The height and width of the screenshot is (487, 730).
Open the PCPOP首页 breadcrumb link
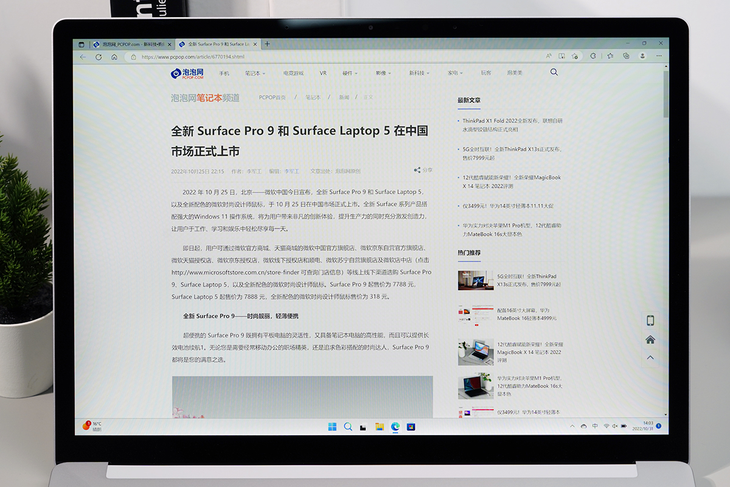tap(272, 97)
